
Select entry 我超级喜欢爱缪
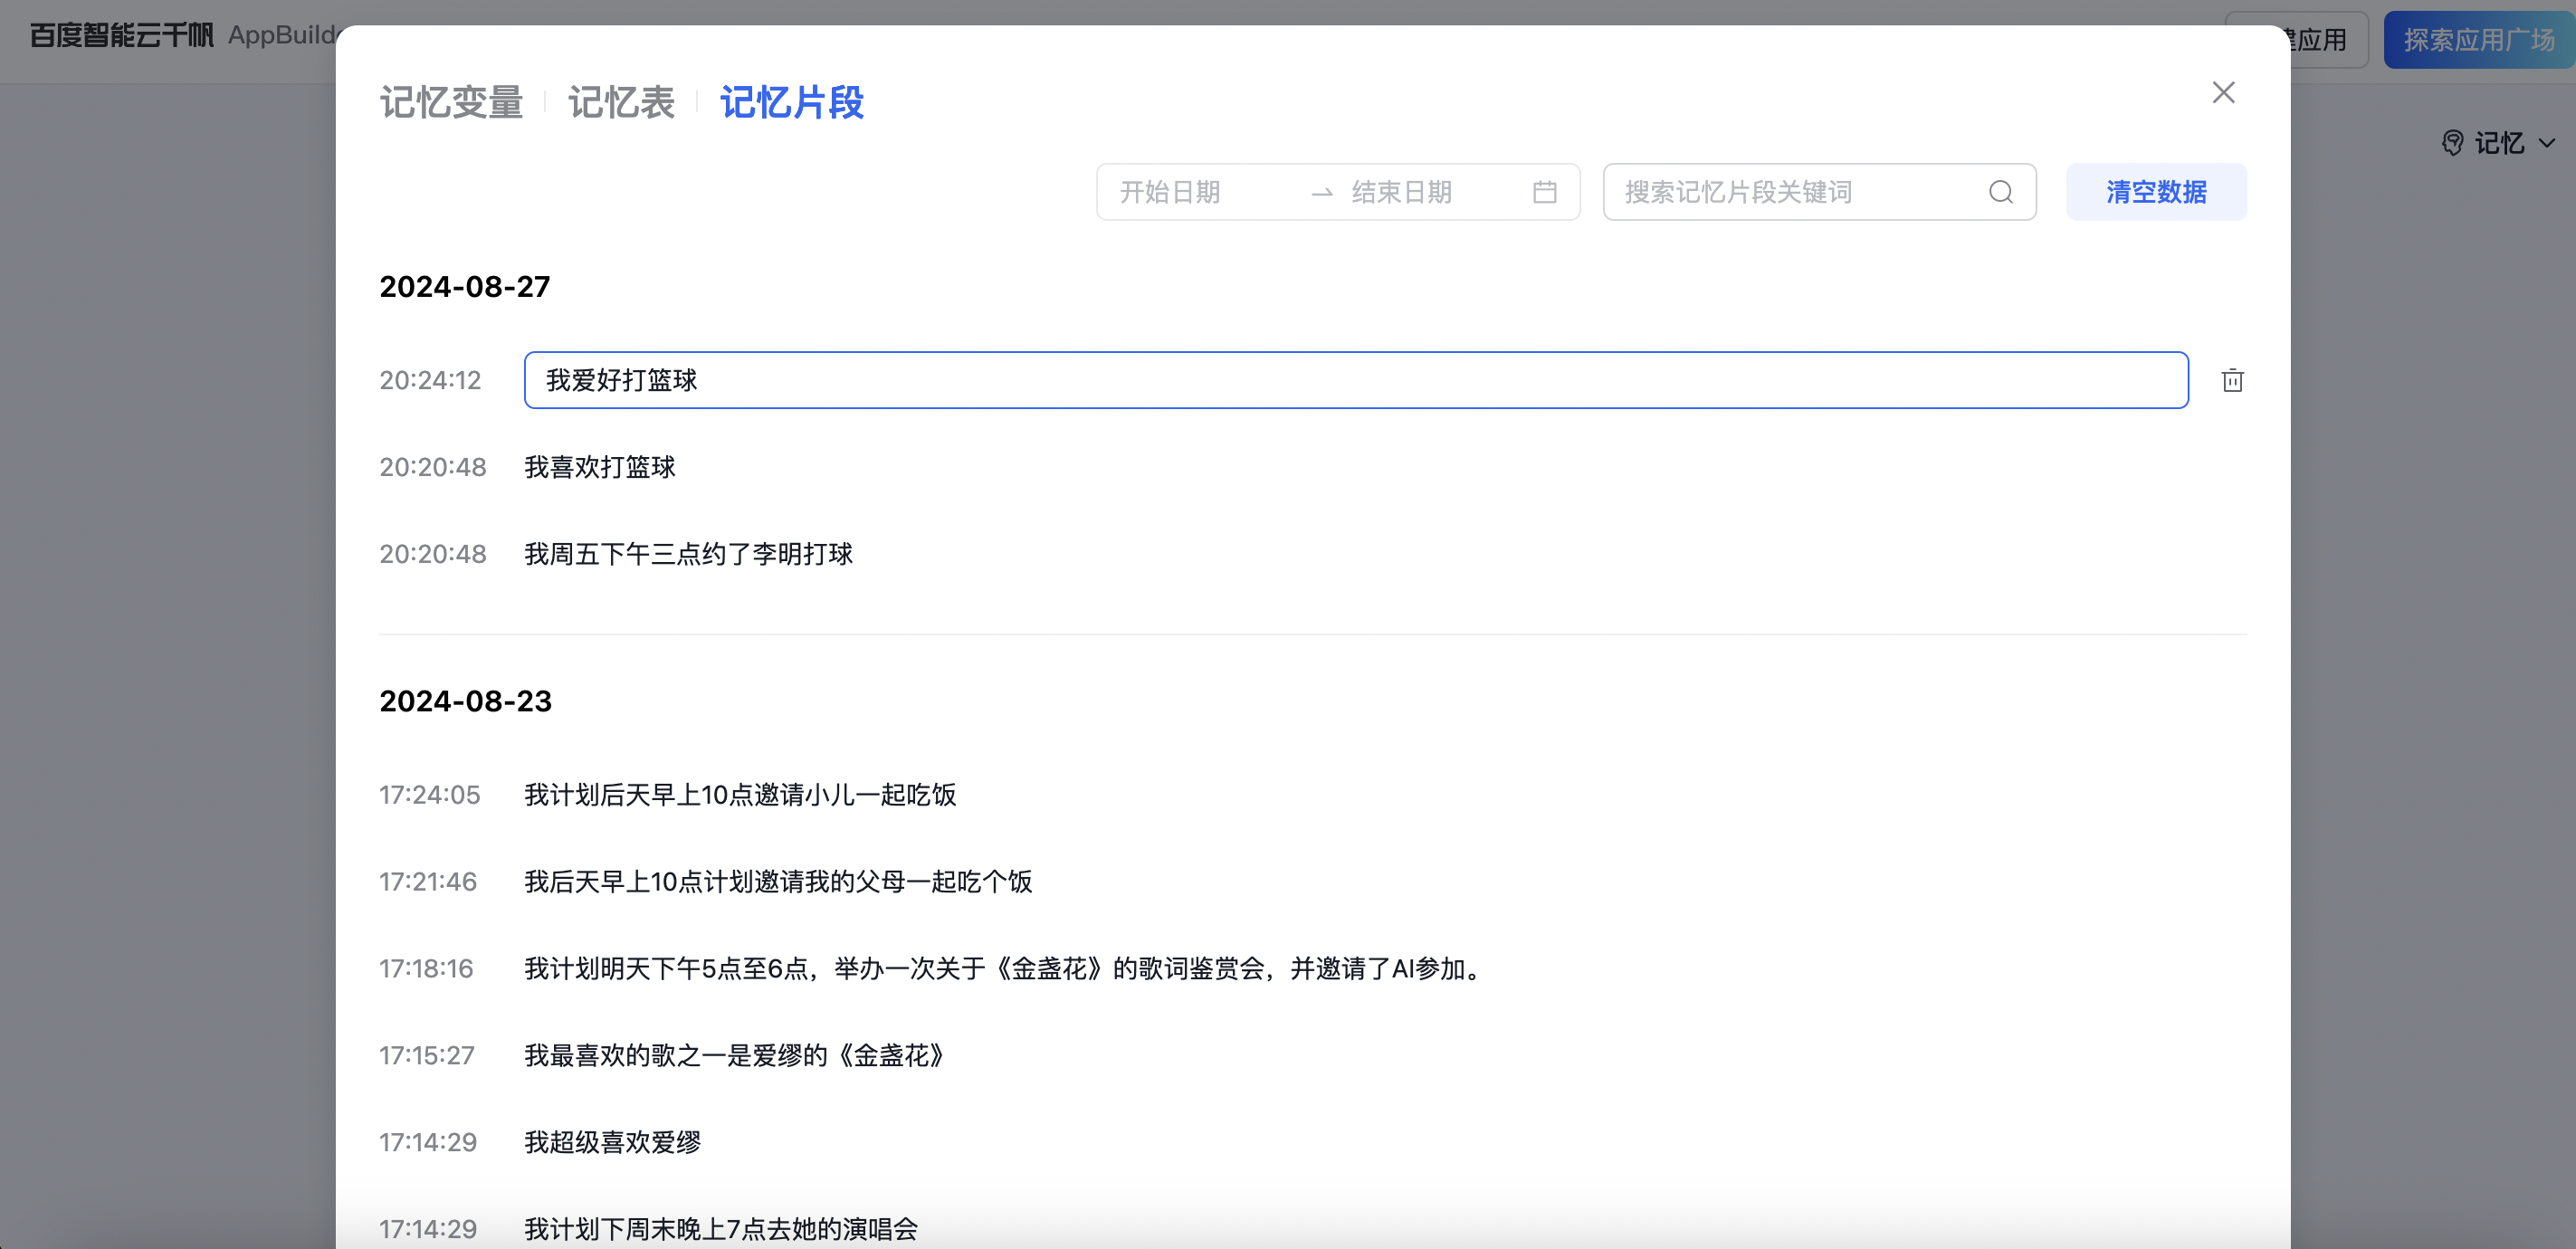[612, 1143]
